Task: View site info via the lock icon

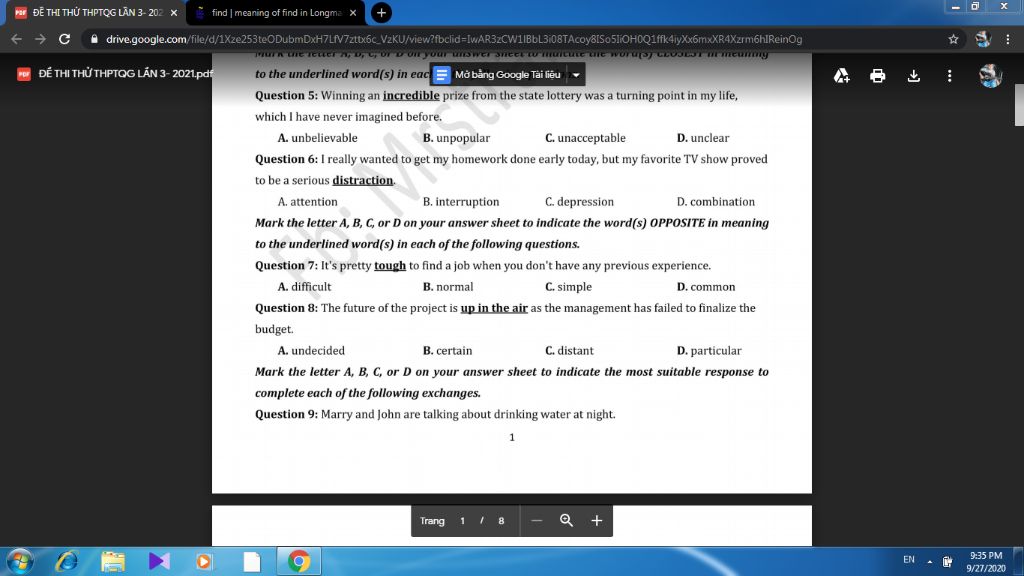Action: click(x=94, y=39)
